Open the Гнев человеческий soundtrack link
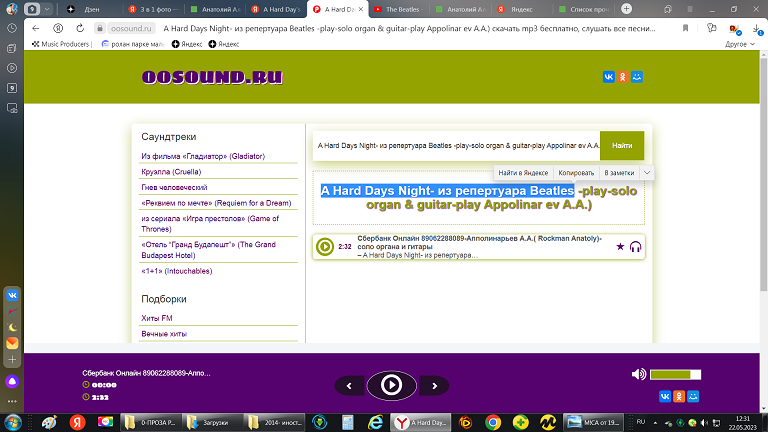 [174, 188]
